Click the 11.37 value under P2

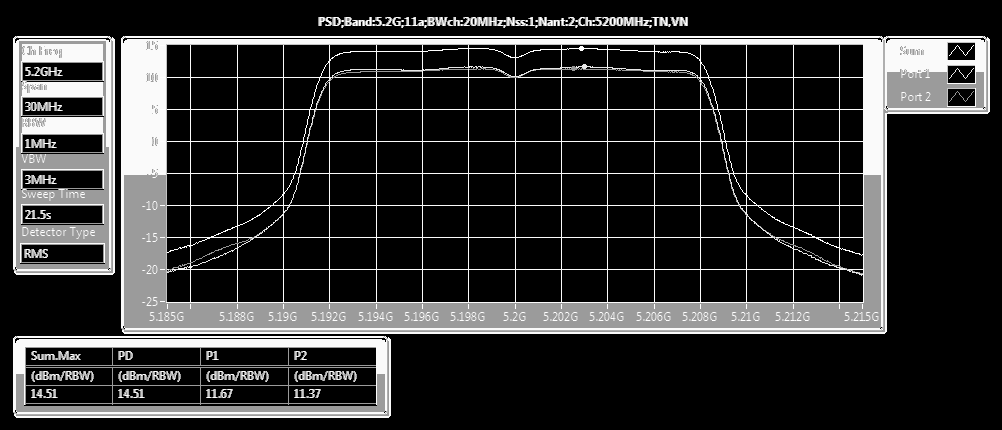click(307, 394)
